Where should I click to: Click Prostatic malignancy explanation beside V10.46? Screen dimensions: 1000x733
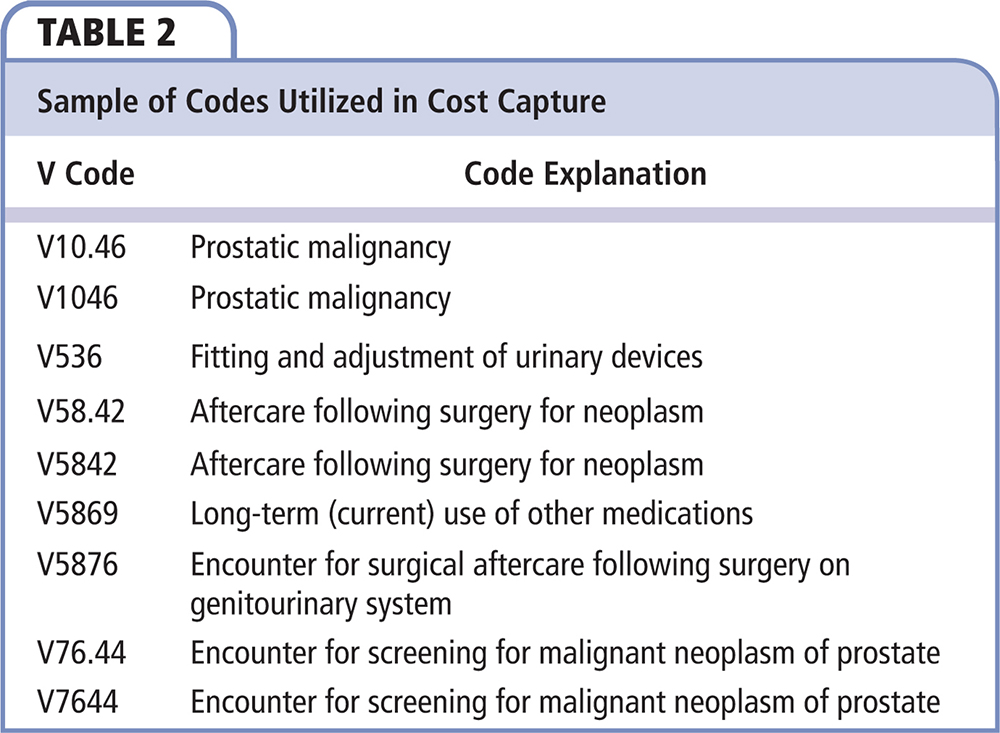coord(320,247)
